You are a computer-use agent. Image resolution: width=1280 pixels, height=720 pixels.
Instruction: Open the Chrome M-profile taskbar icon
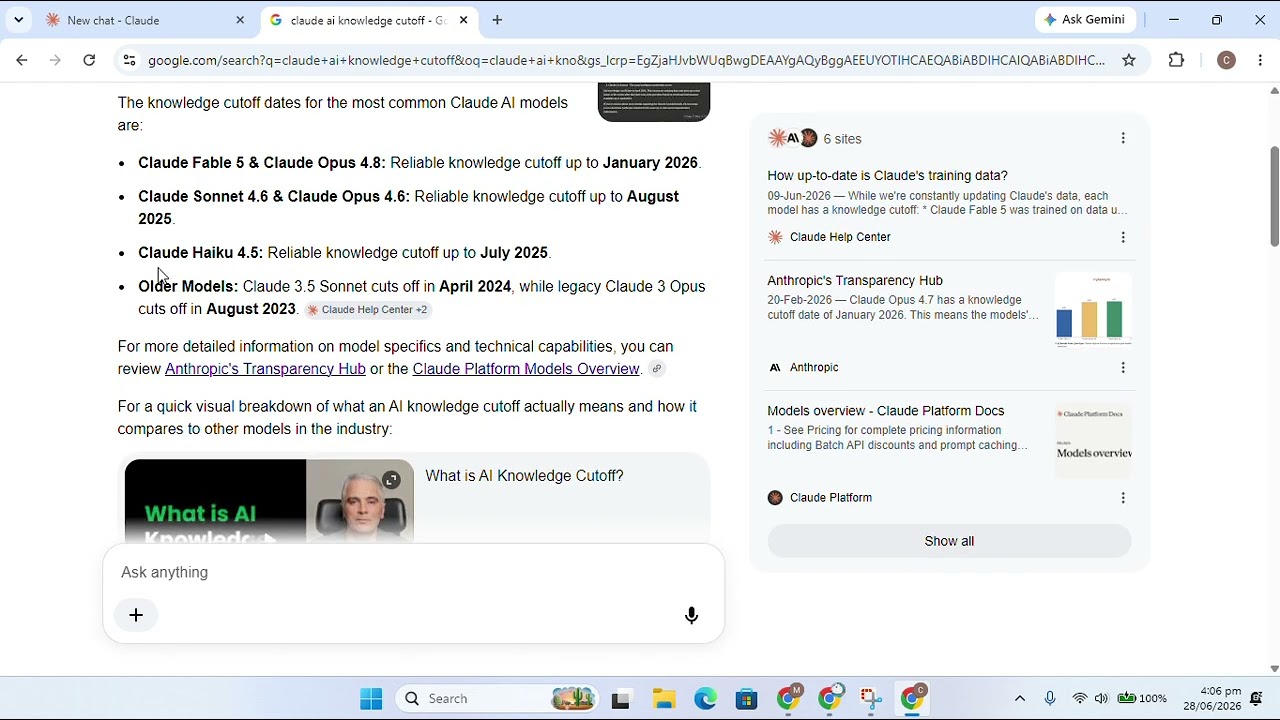click(x=789, y=697)
